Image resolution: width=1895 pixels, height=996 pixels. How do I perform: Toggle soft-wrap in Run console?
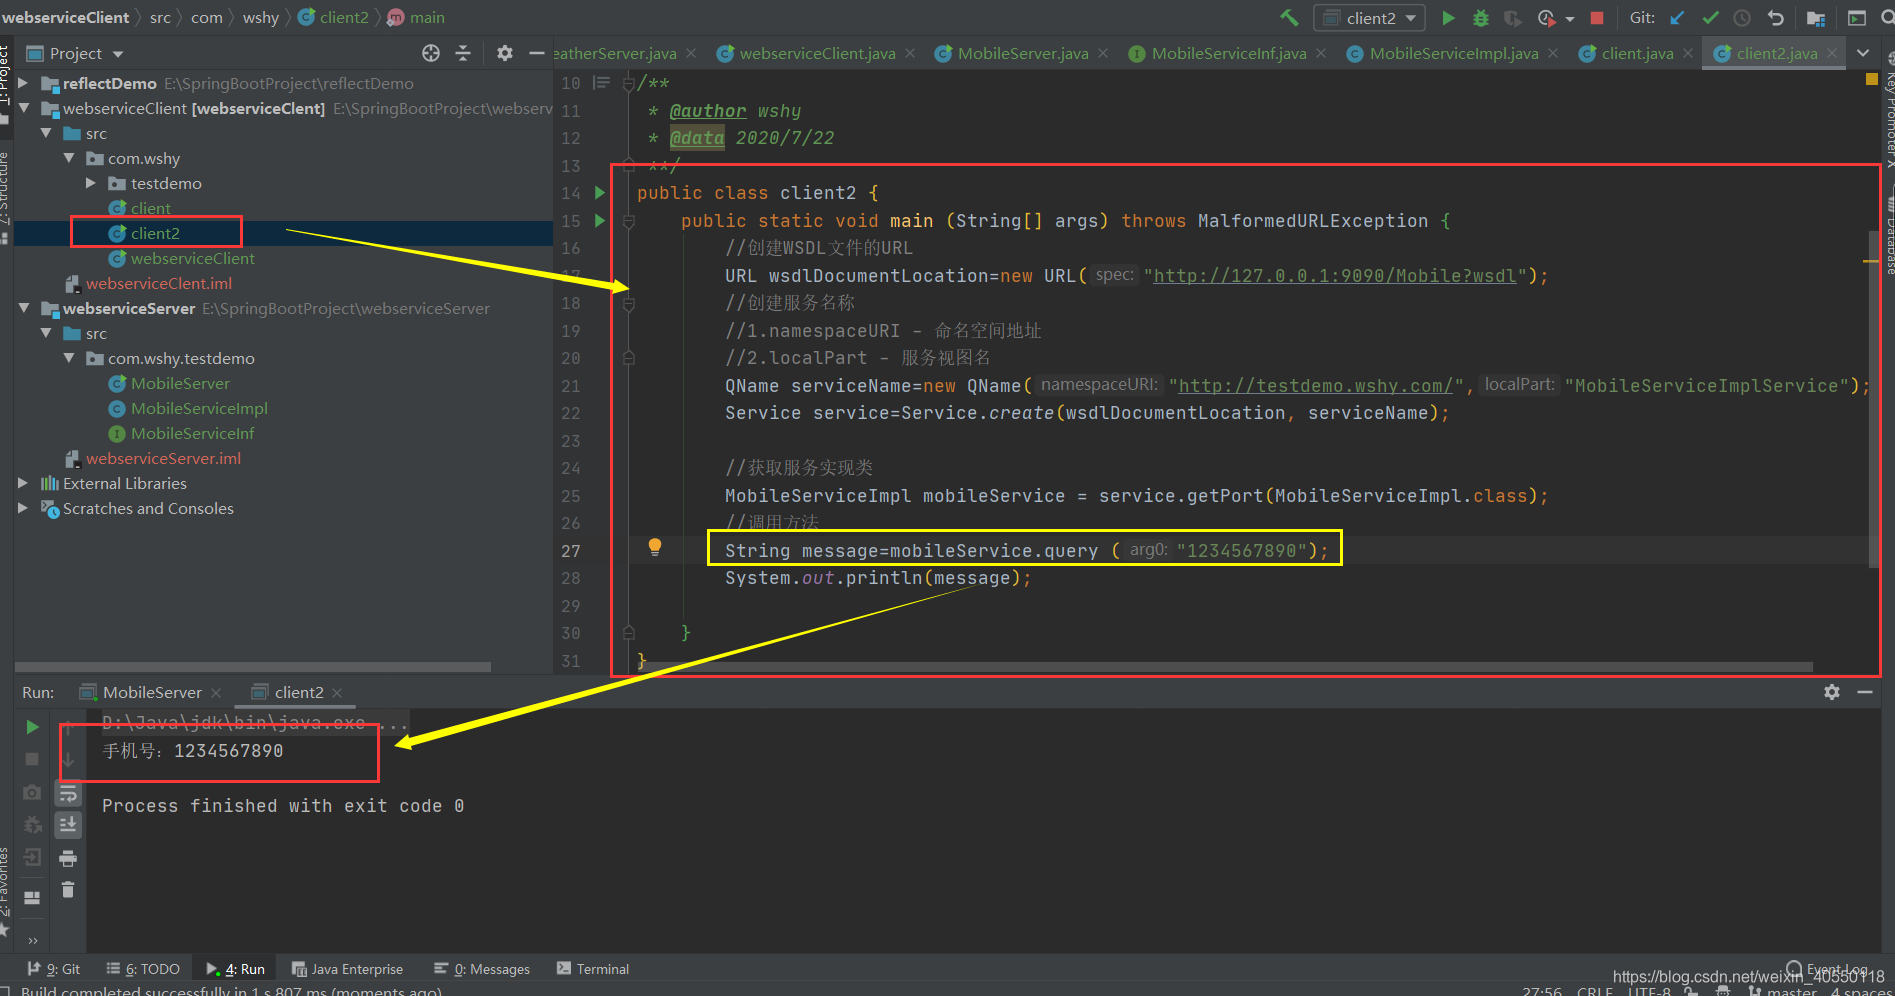click(x=68, y=793)
